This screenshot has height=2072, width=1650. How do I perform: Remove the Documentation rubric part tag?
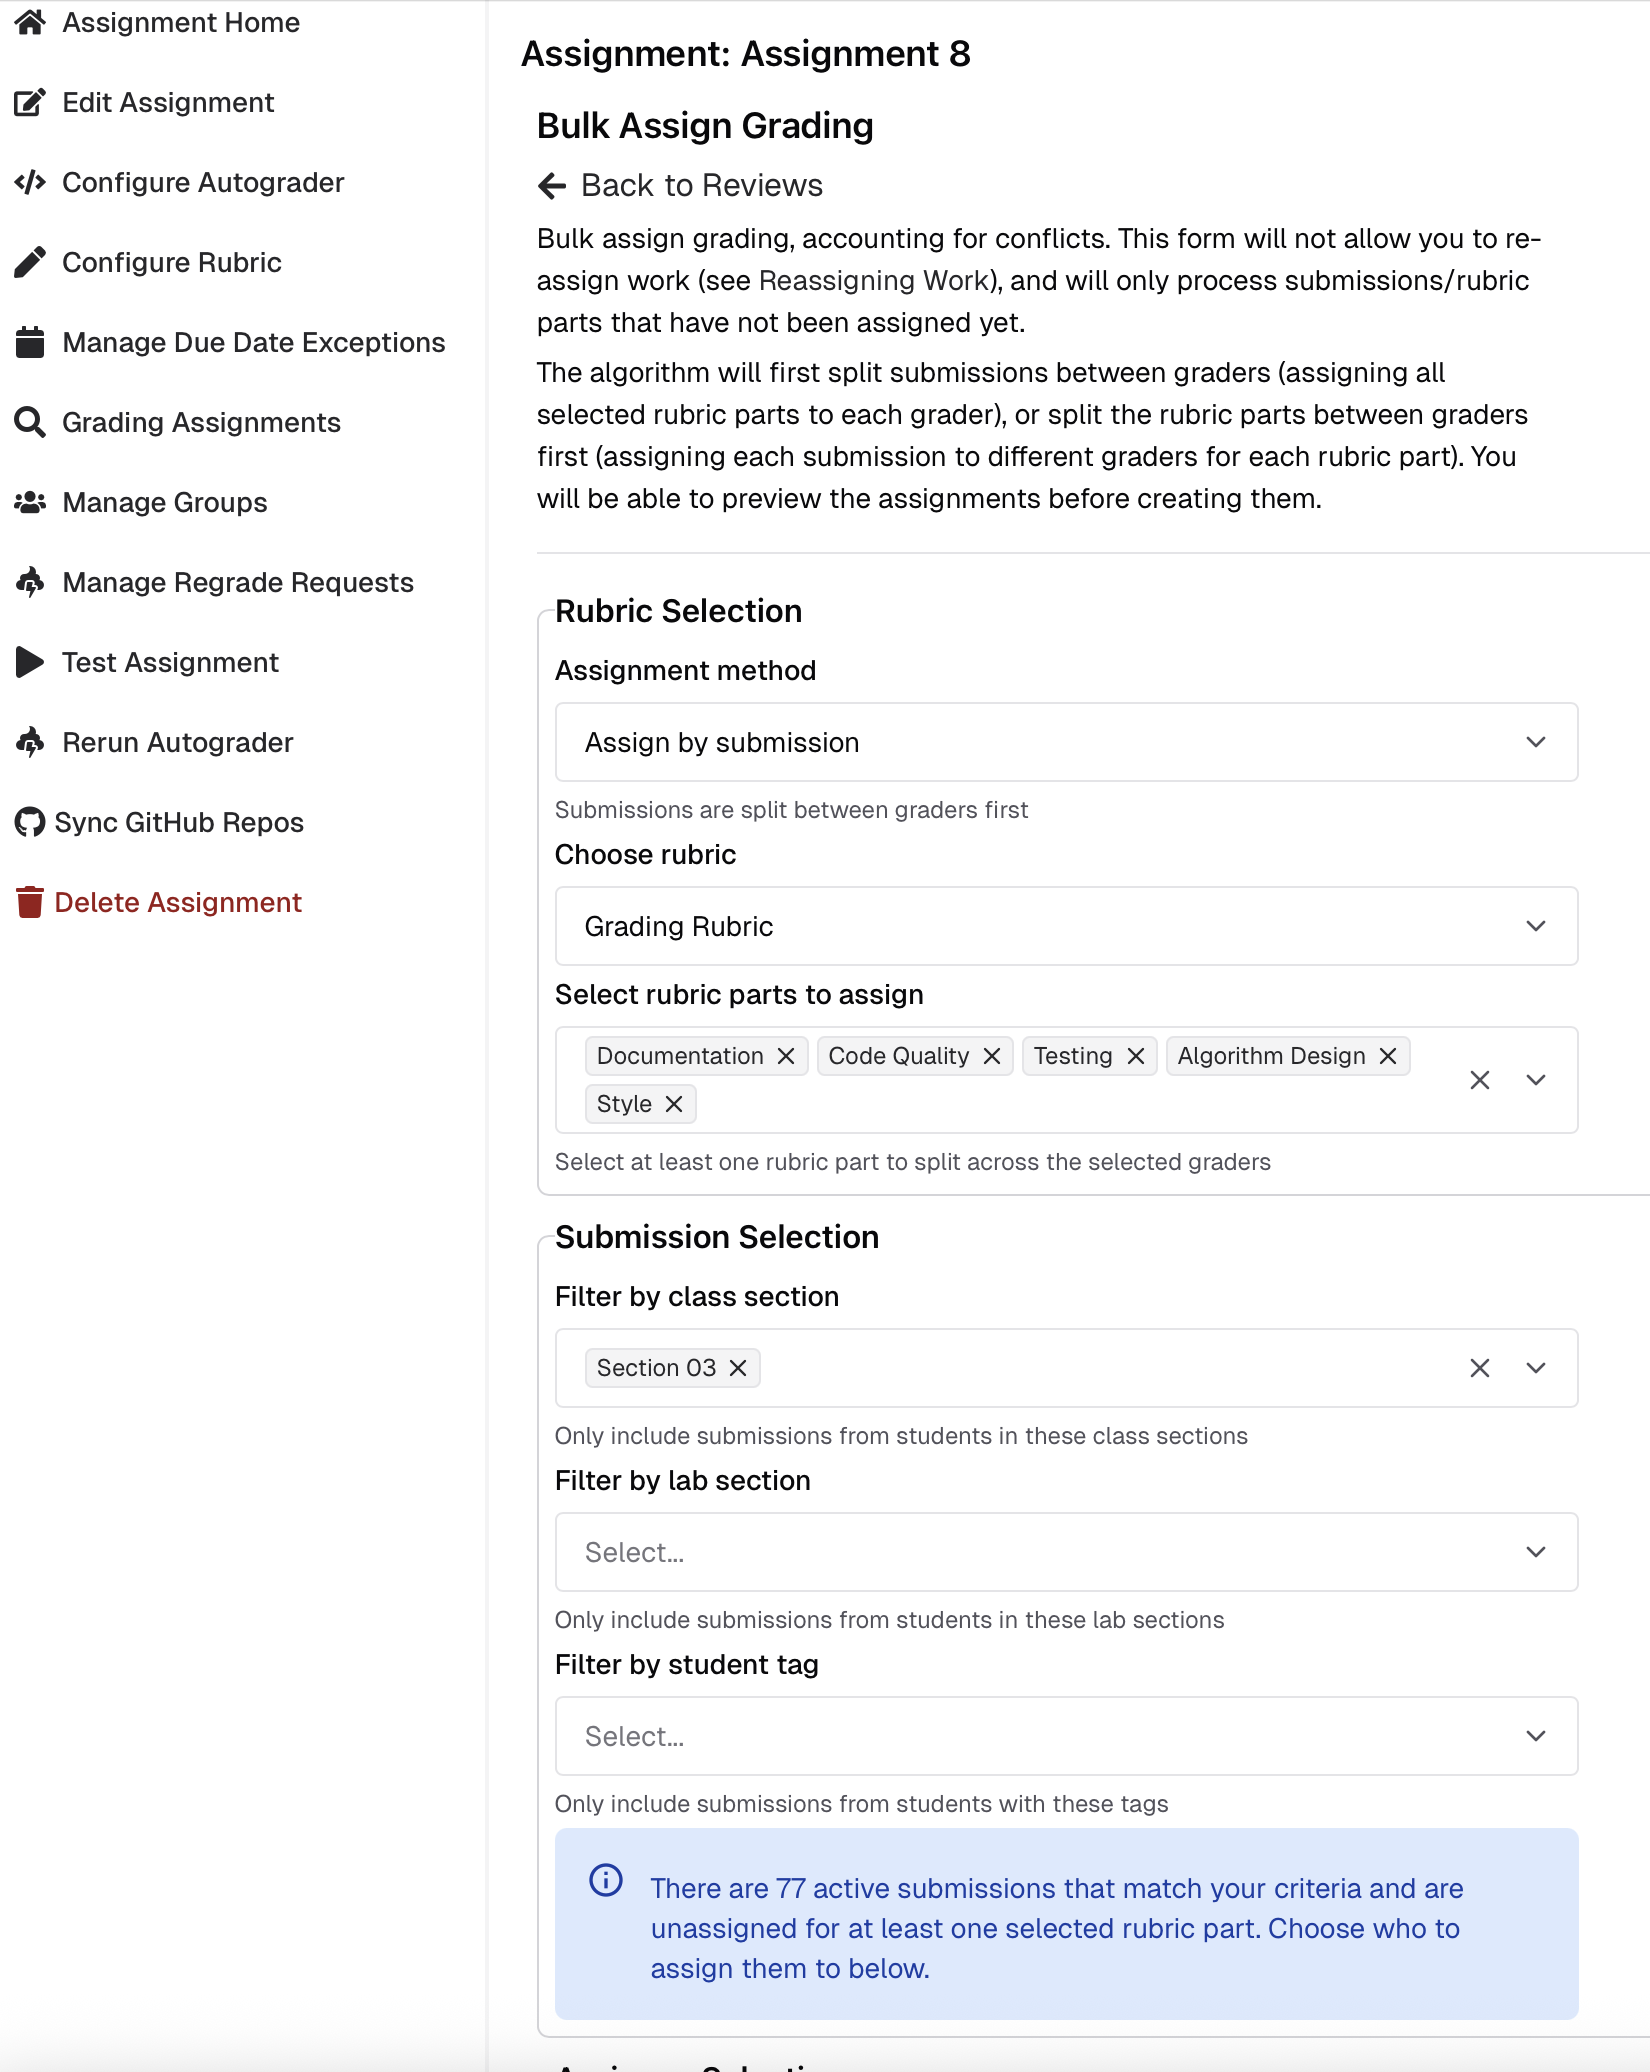point(786,1055)
